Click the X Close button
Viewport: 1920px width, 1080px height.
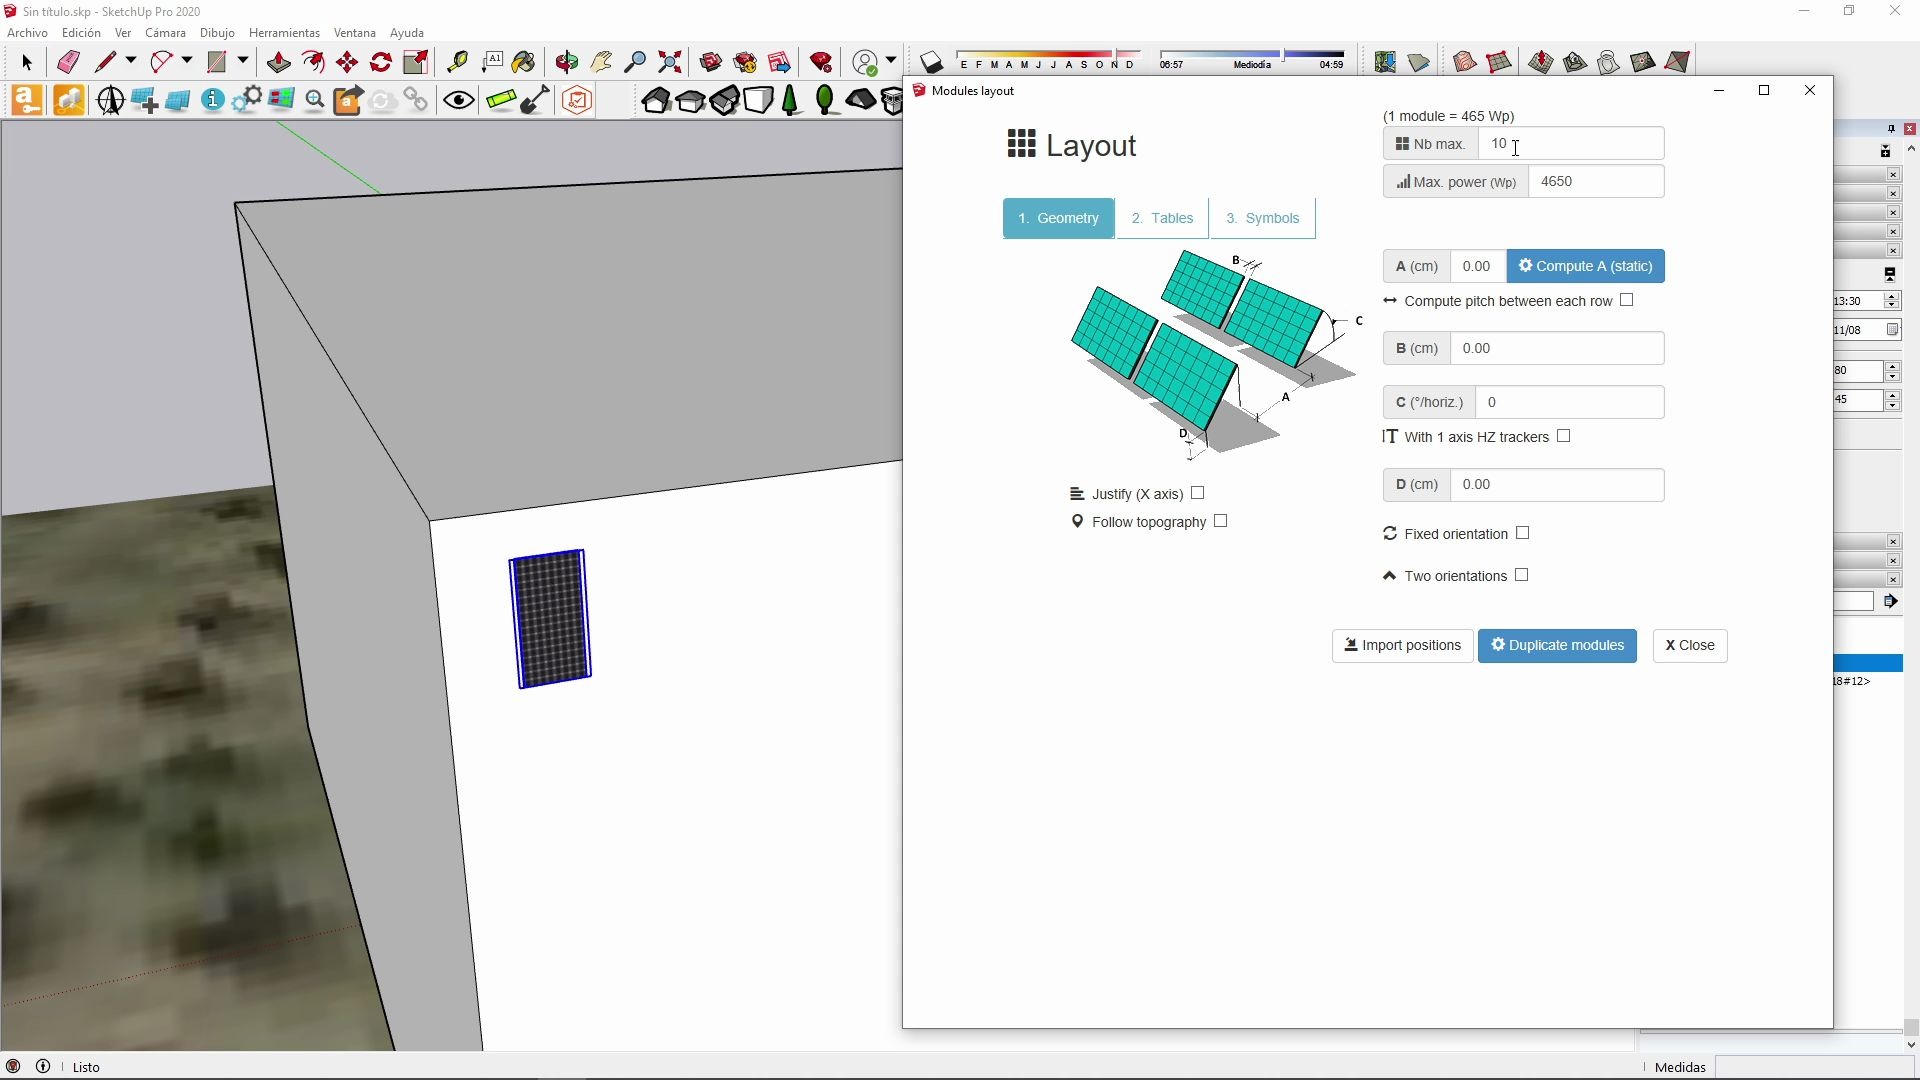click(x=1690, y=645)
